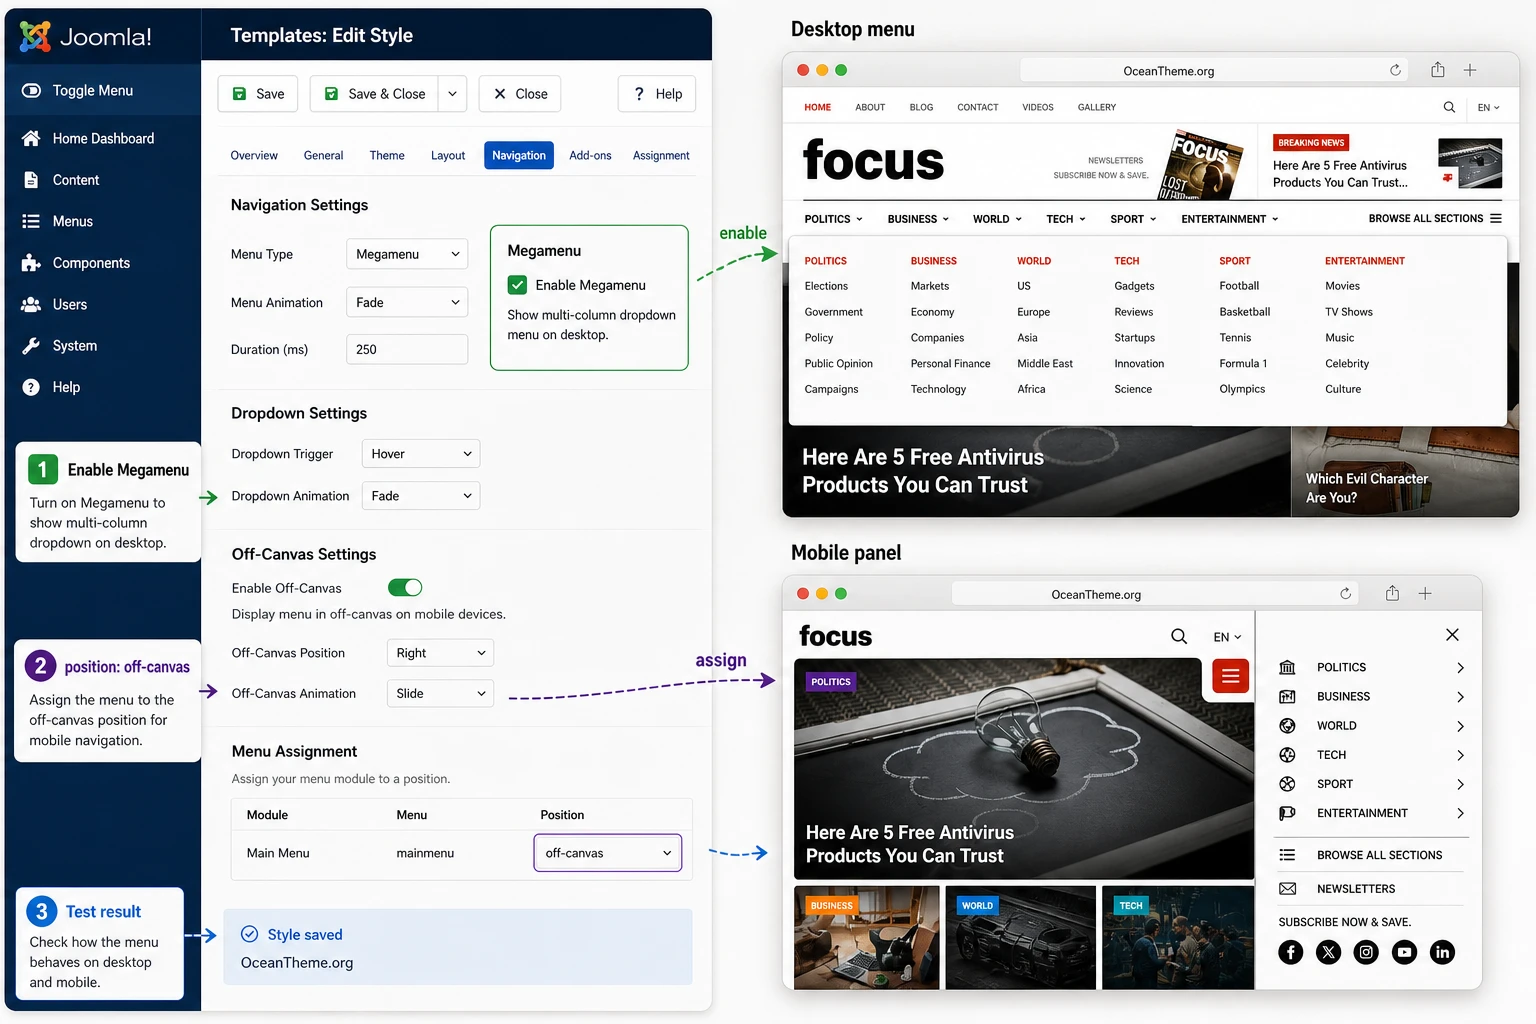Switch to the Theme tab
1536x1024 pixels.
(x=387, y=155)
